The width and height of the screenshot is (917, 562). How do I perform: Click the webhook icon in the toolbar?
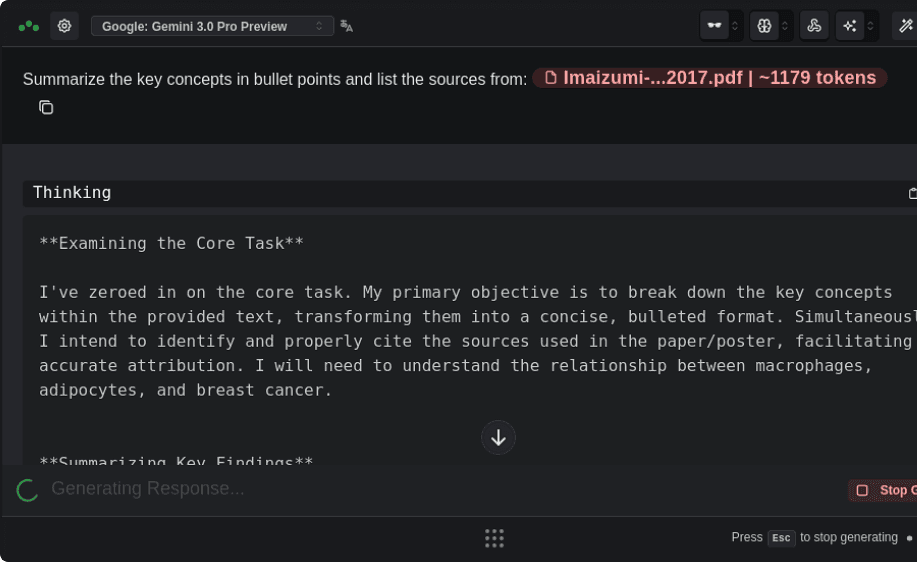[x=814, y=26]
